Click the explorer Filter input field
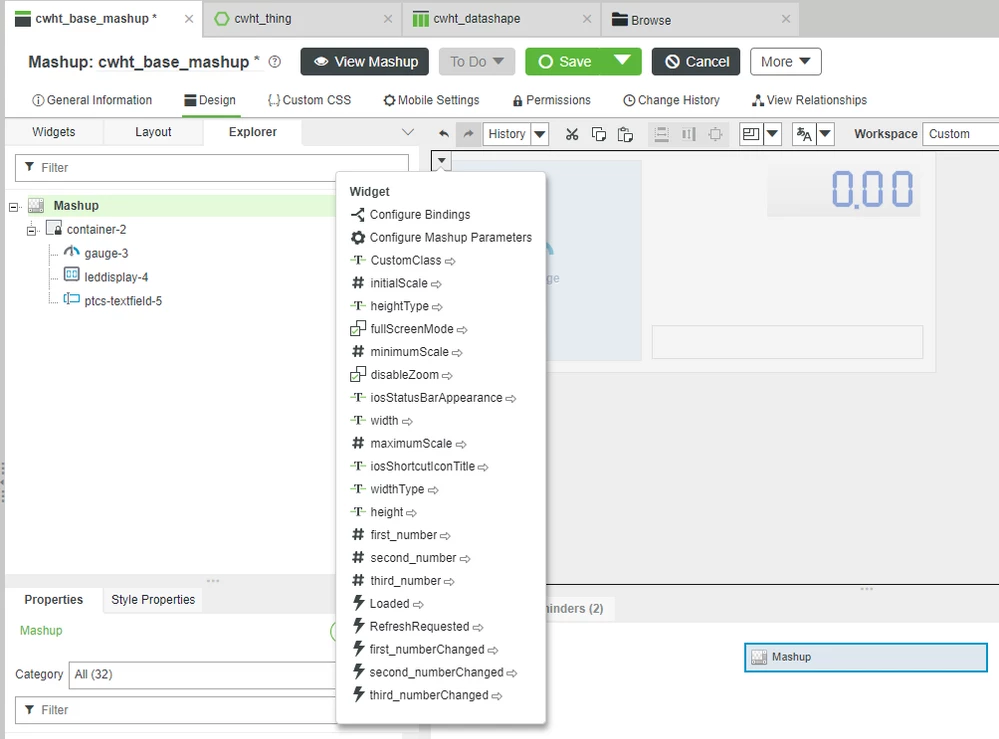 [212, 168]
